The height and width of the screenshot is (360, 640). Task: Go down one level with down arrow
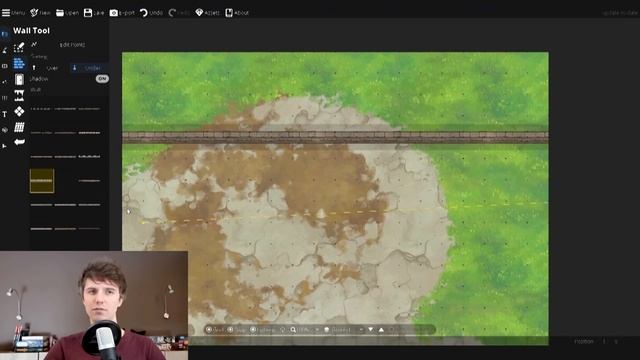tap(371, 330)
